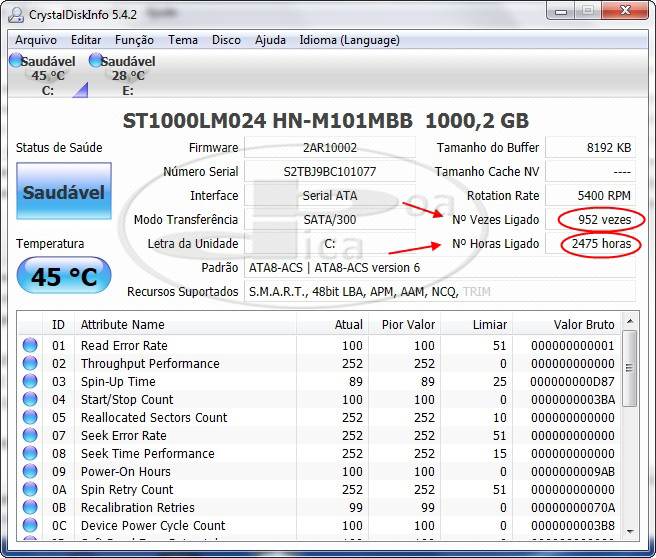This screenshot has width=656, height=558.
Task: Click the scroll up arrow of attribute list
Action: 630,322
